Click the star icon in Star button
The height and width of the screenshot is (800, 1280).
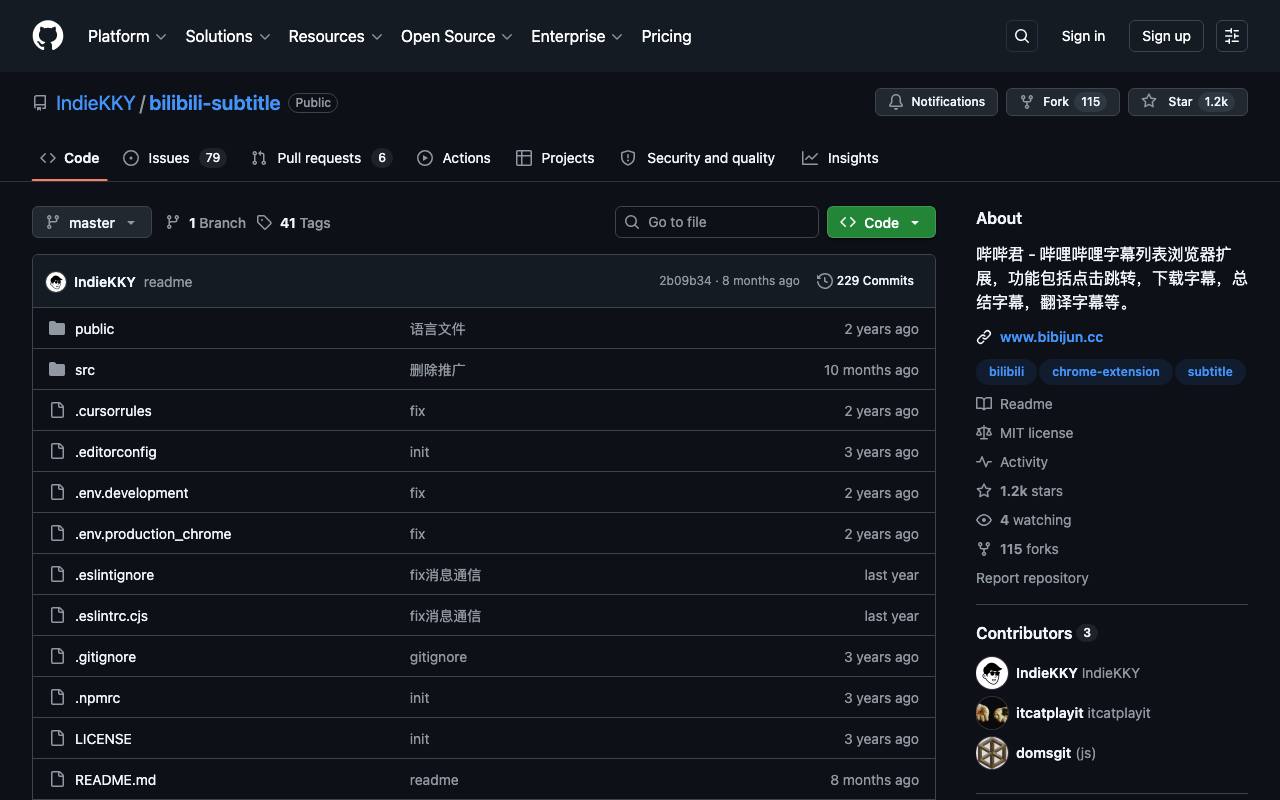pyautogui.click(x=1149, y=102)
